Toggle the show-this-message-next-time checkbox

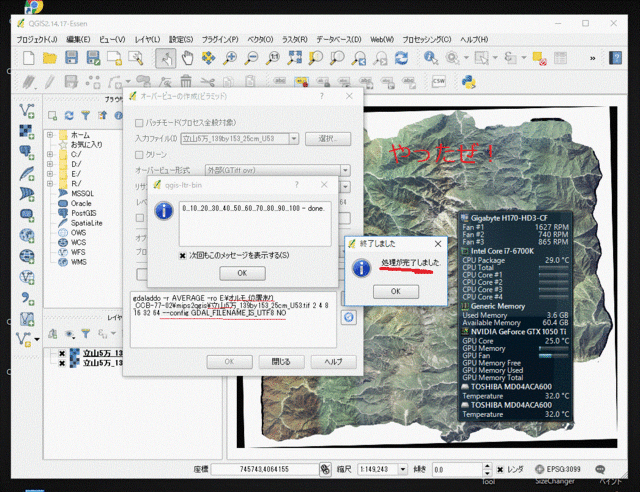tap(182, 256)
